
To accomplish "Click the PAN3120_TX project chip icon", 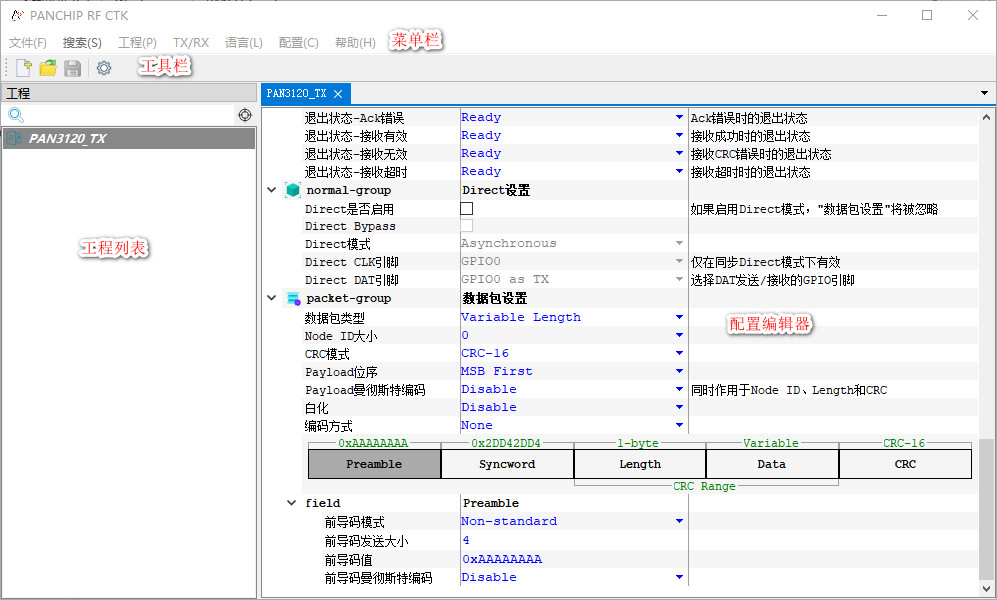I will (x=14, y=139).
